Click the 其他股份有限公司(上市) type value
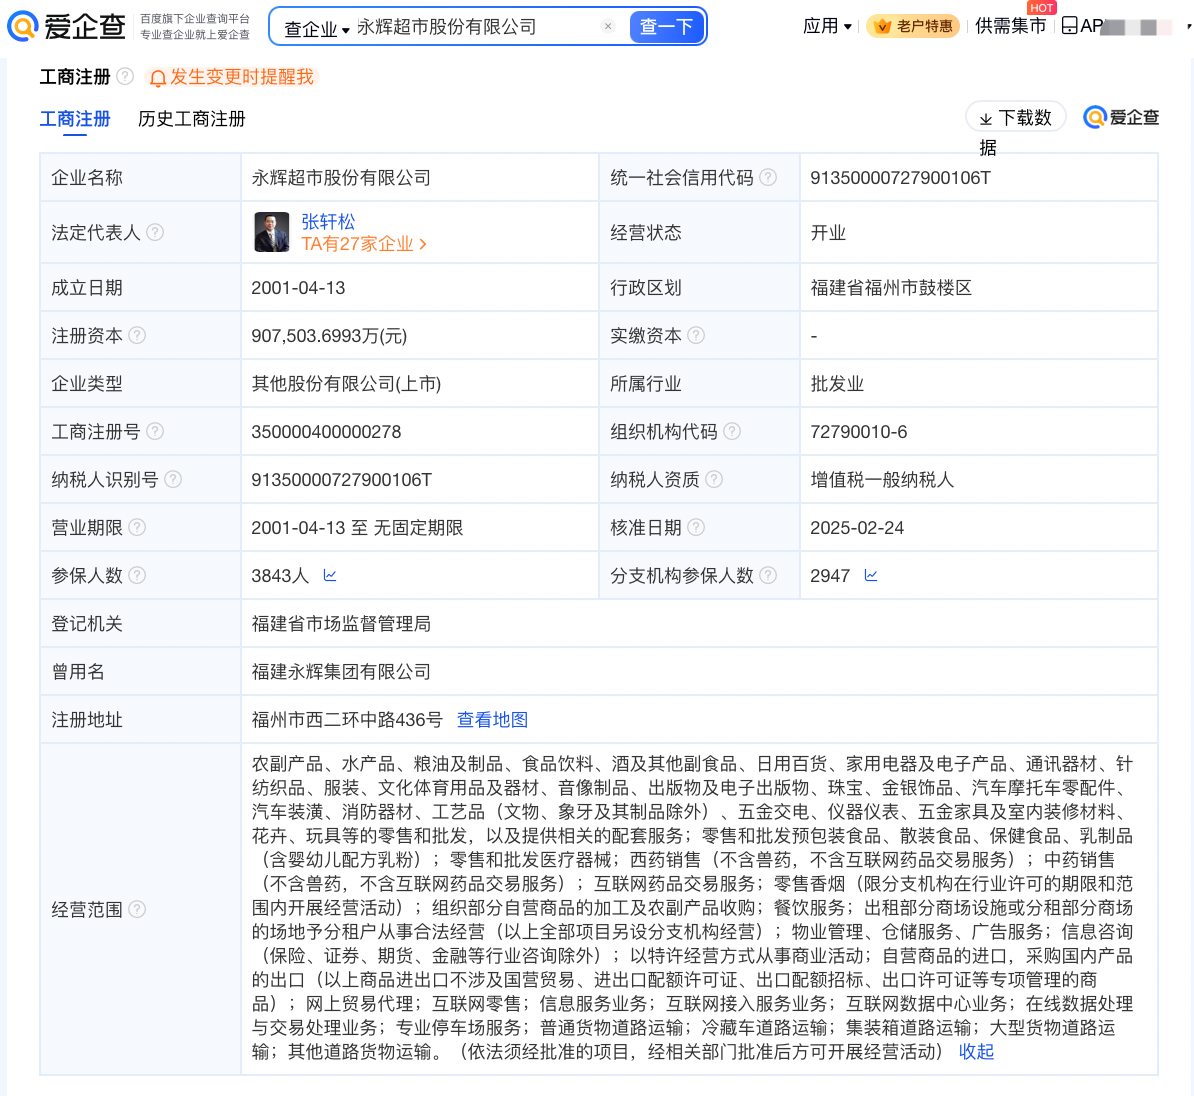This screenshot has height=1096, width=1194. 346,384
